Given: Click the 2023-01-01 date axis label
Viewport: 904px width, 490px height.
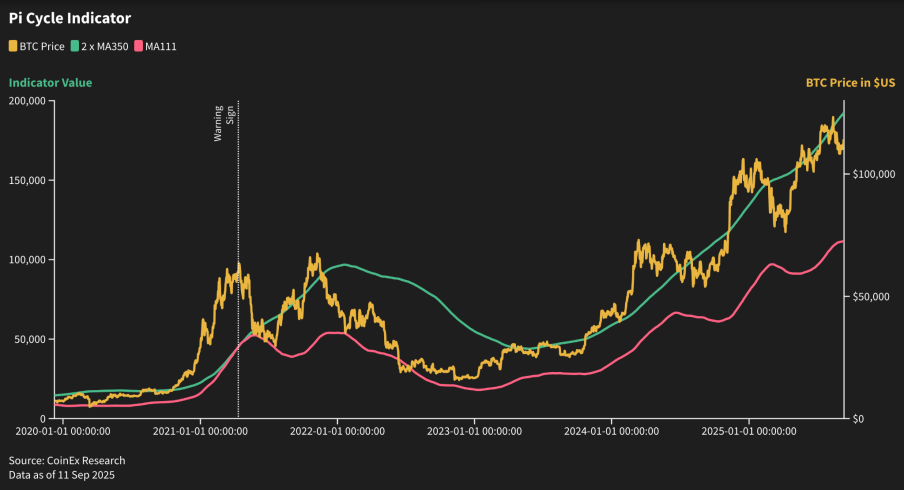Looking at the screenshot, I should point(474,431).
